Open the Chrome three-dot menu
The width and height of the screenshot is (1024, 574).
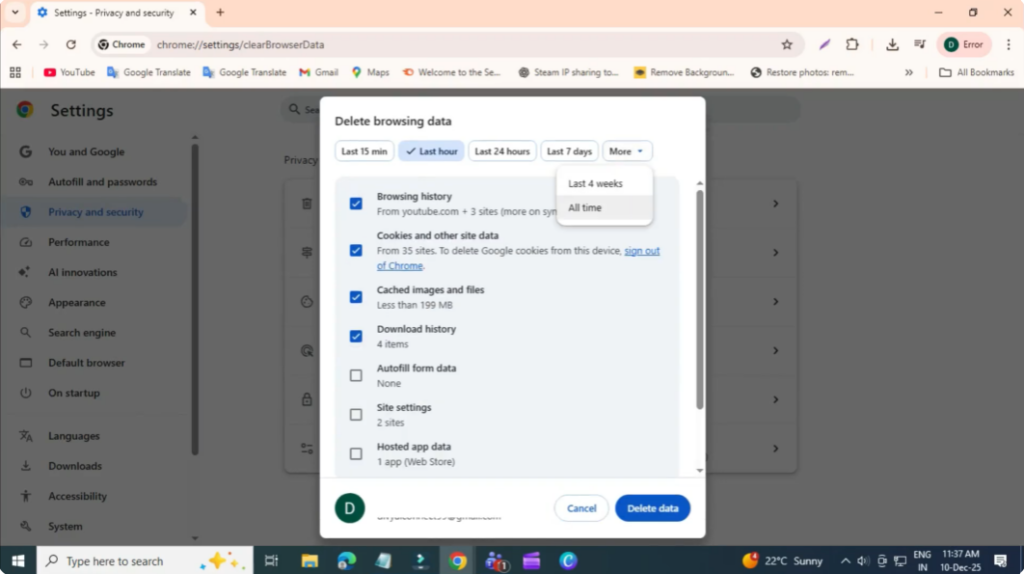pos(1008,44)
